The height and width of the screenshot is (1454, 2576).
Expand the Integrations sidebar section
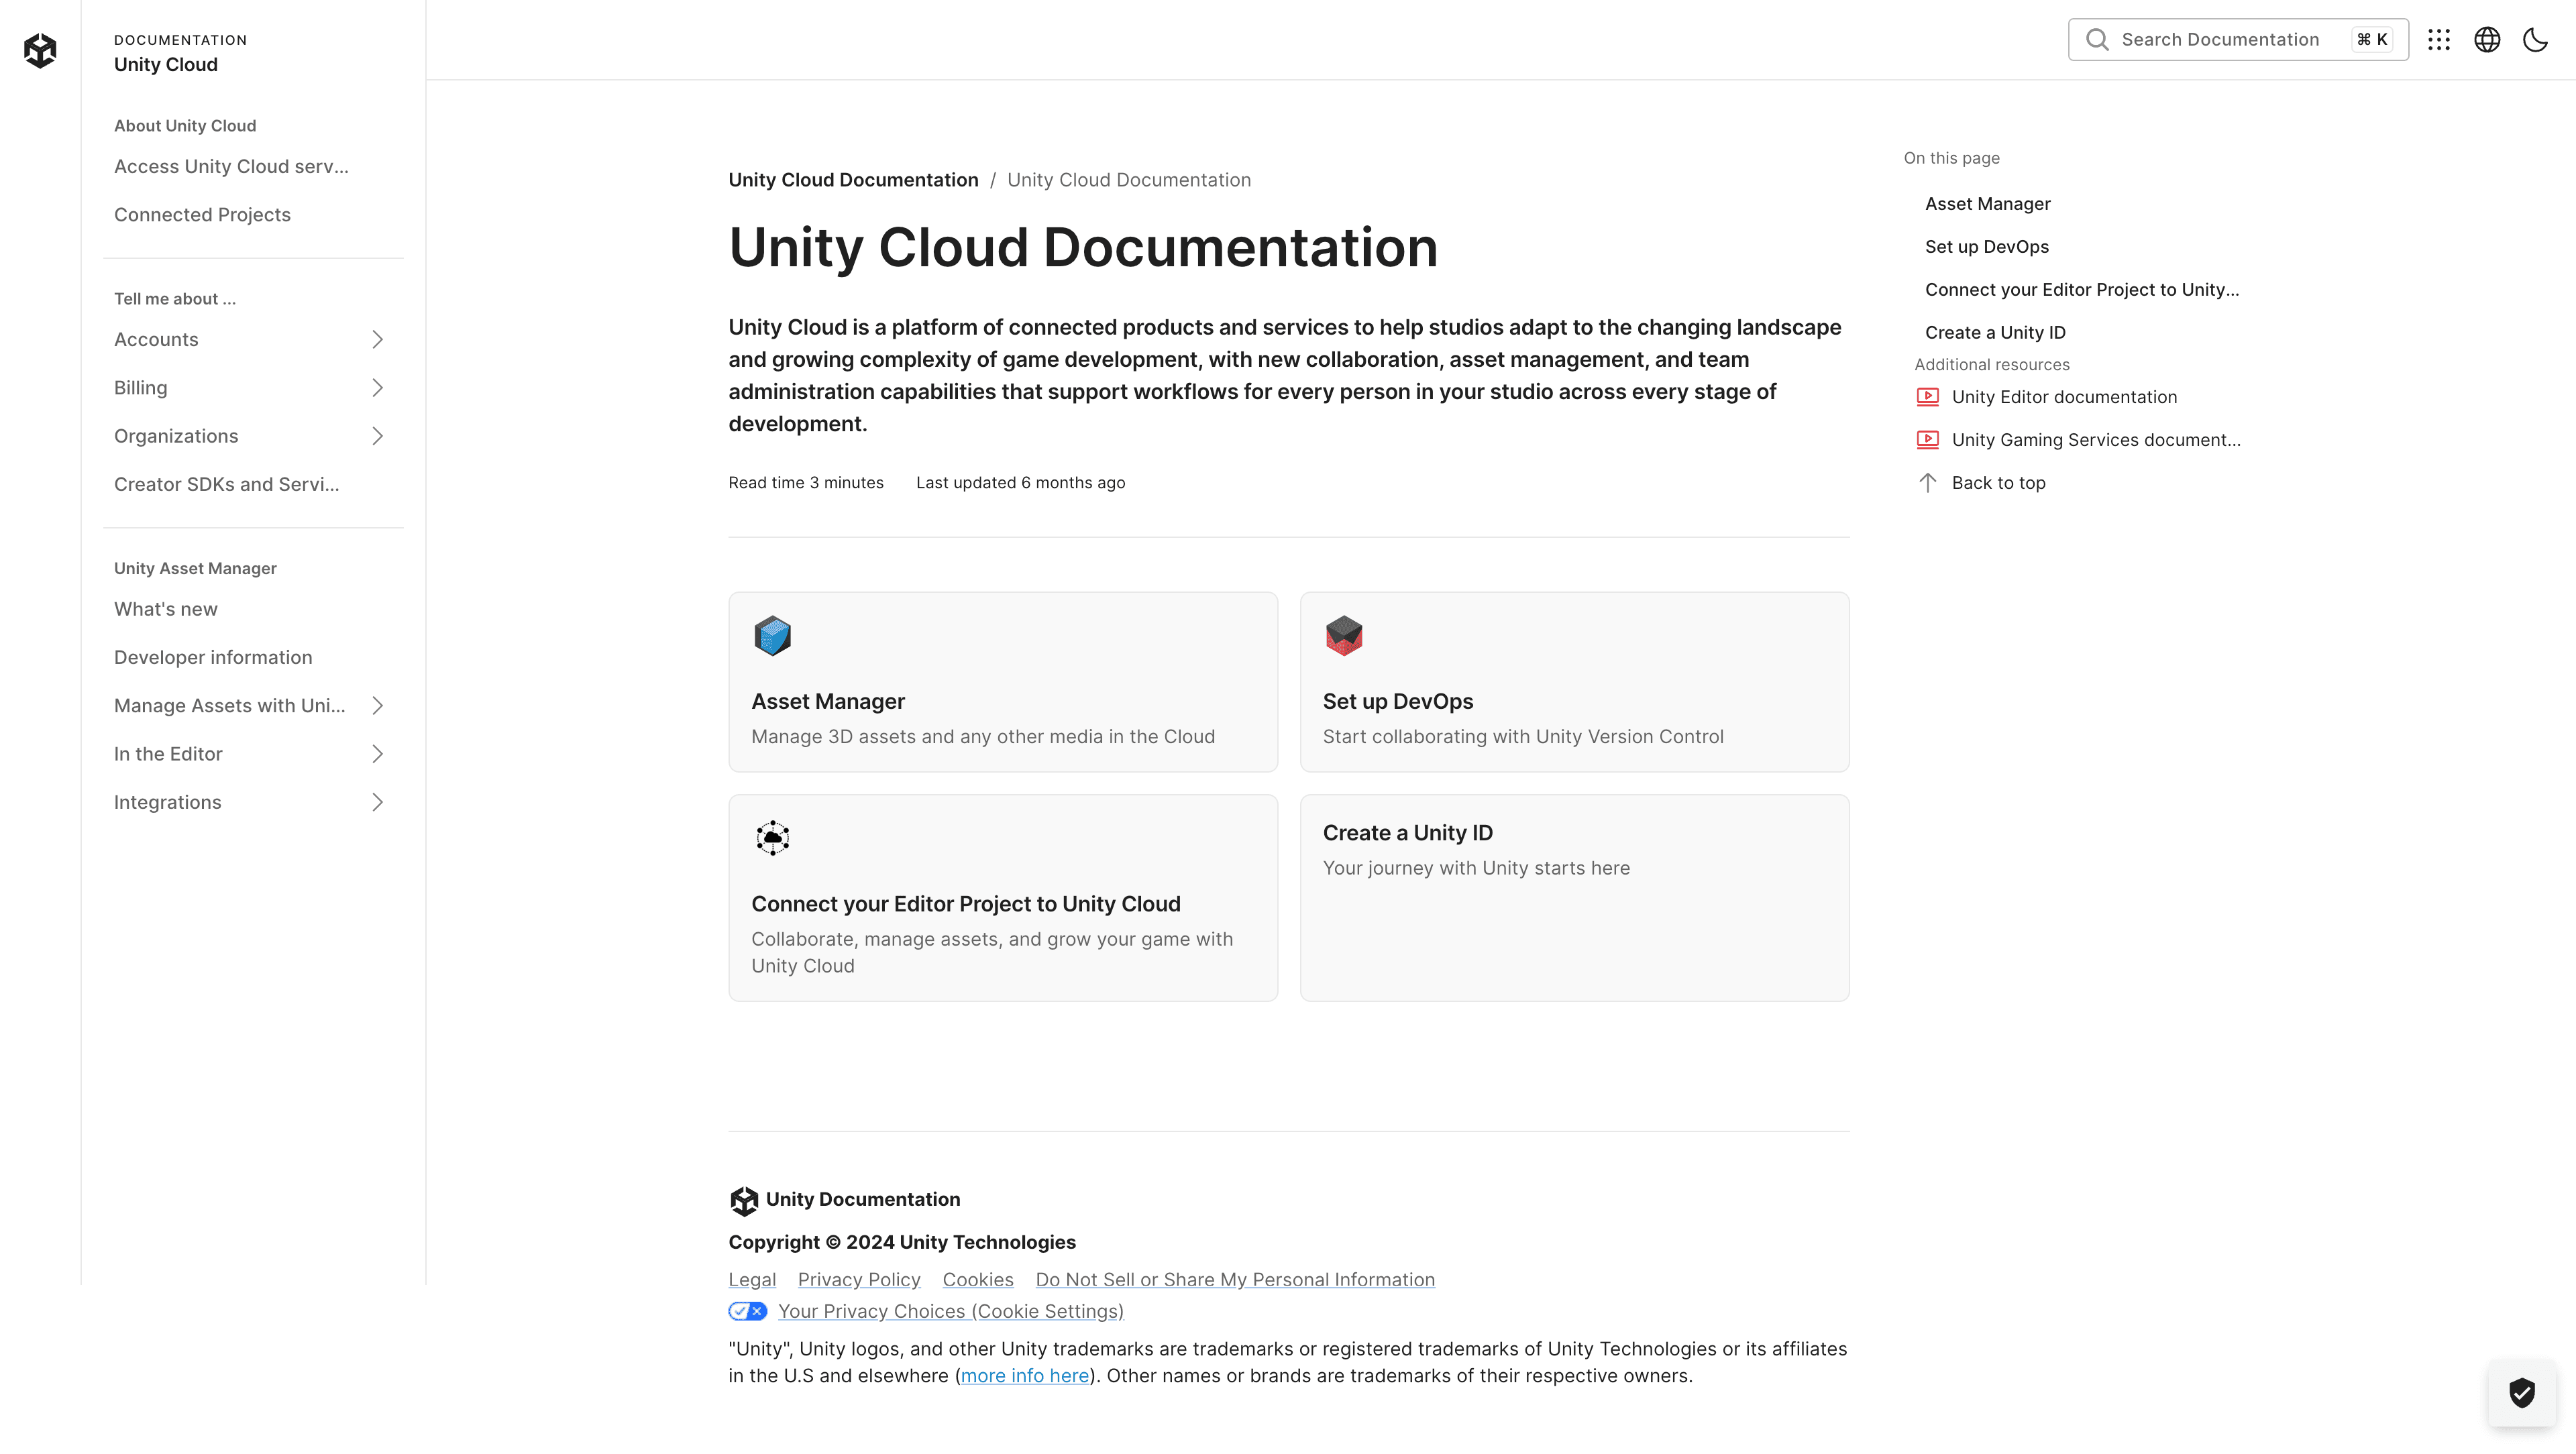[x=377, y=802]
